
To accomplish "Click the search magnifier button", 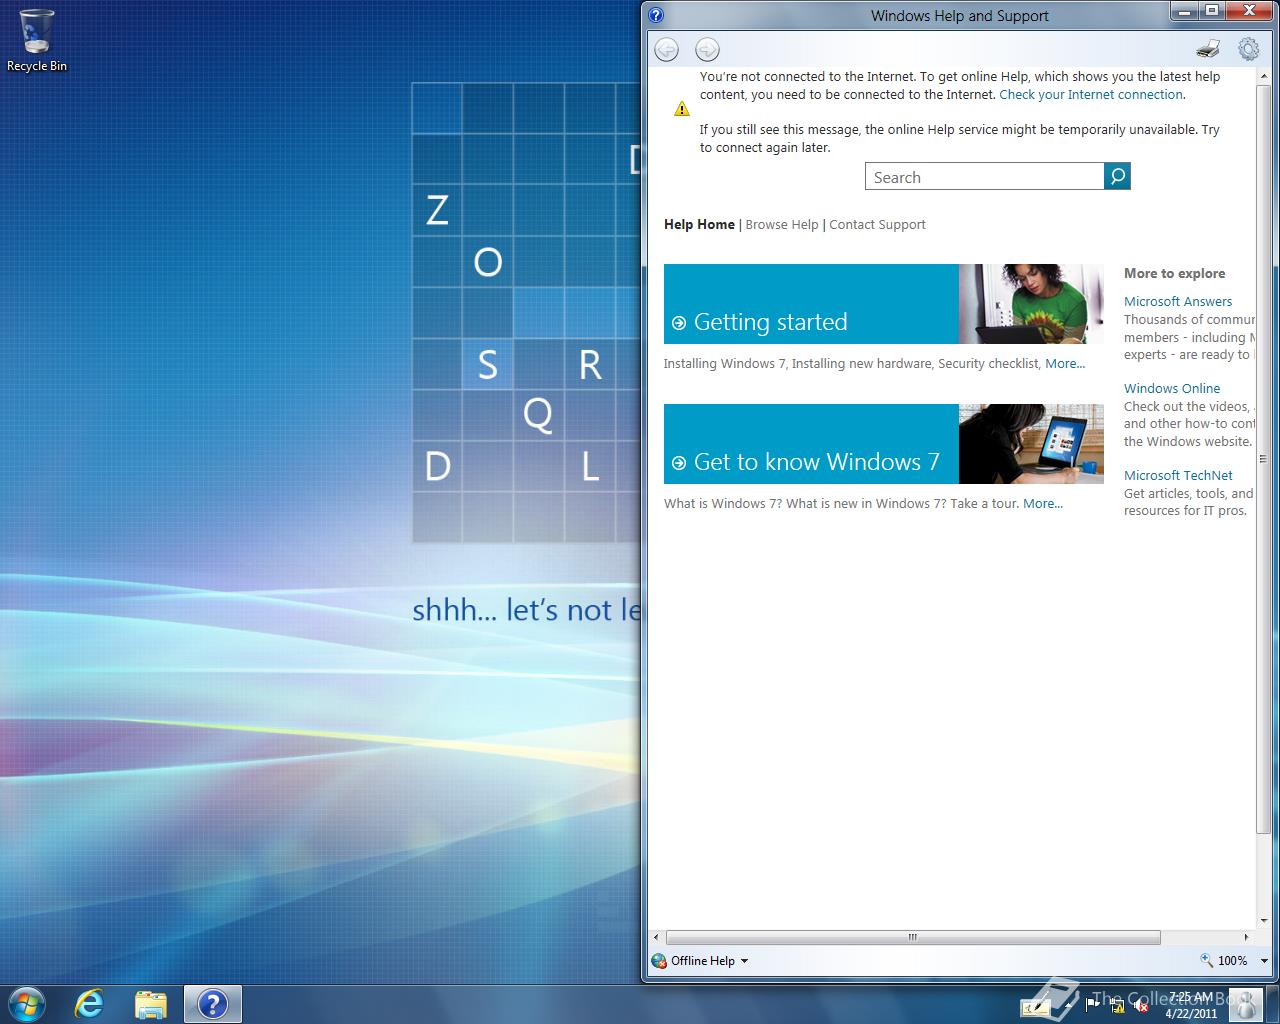I will [1117, 177].
